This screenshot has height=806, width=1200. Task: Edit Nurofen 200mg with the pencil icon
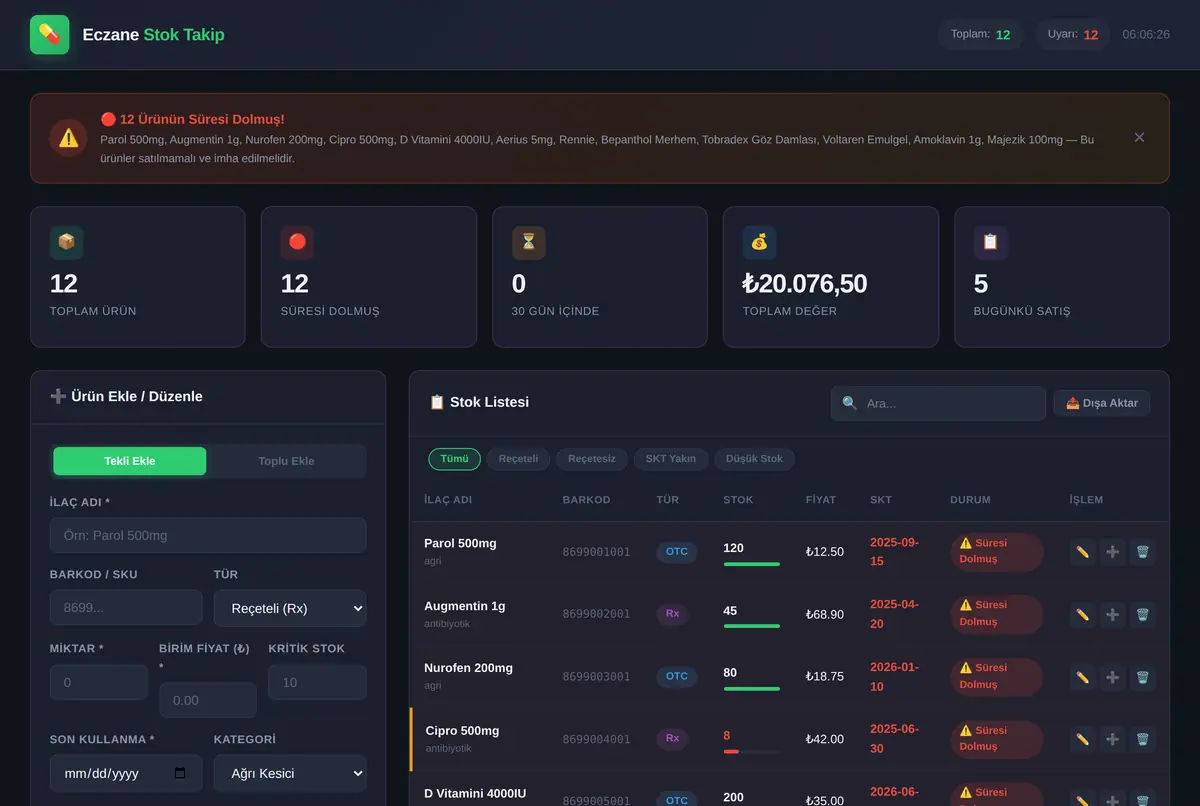(x=1082, y=677)
